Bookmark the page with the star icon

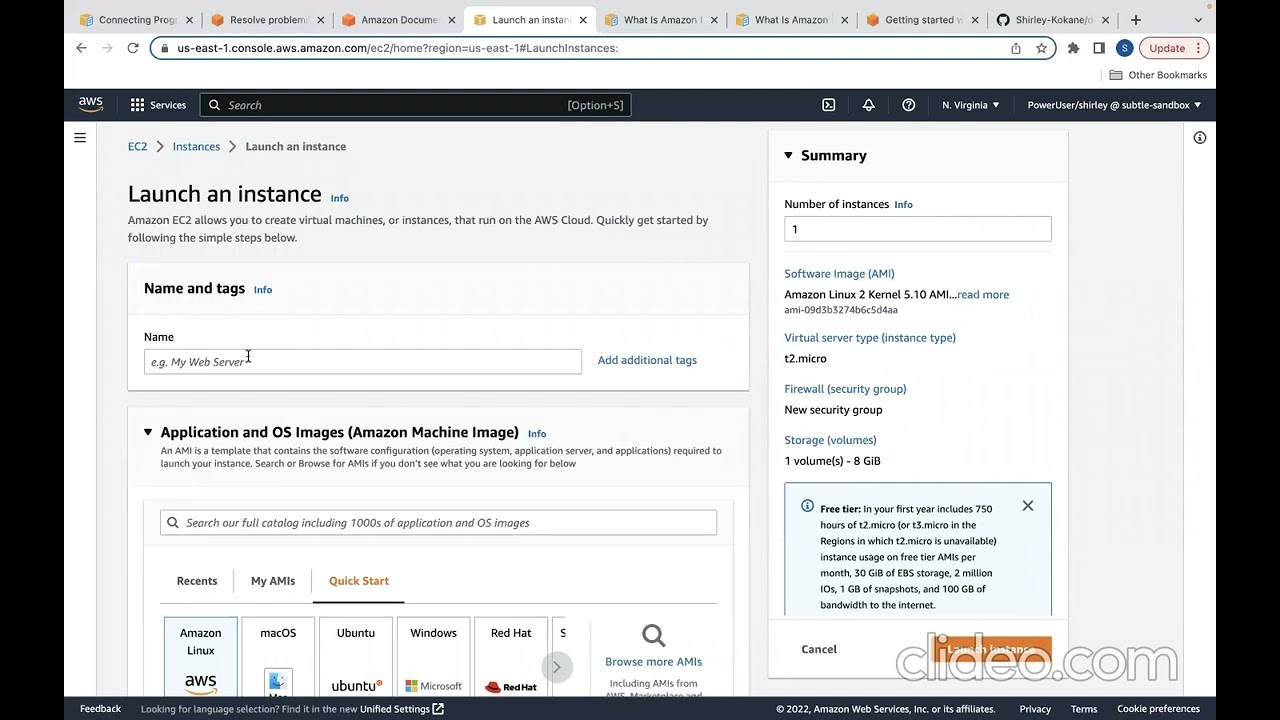tap(1041, 48)
